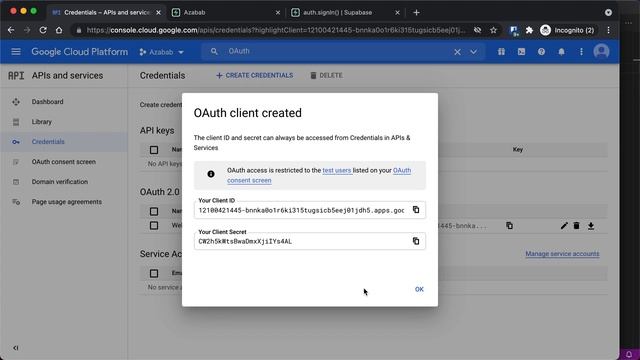Download the OAuth client JSON
Screen dimensions: 640x360
click(591, 225)
